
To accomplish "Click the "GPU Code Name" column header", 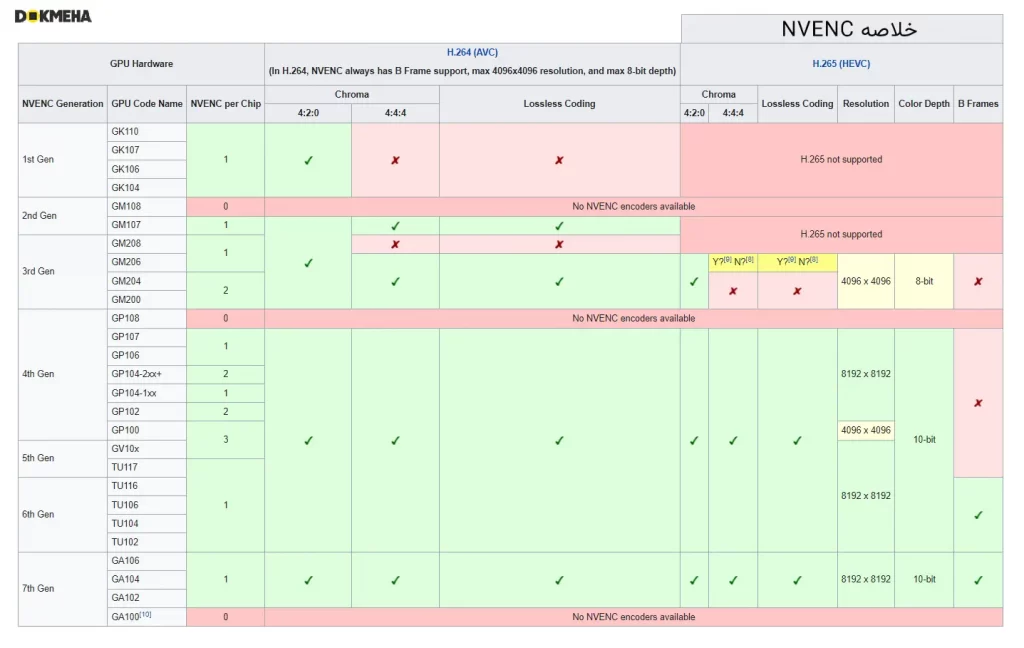I will 147,103.
